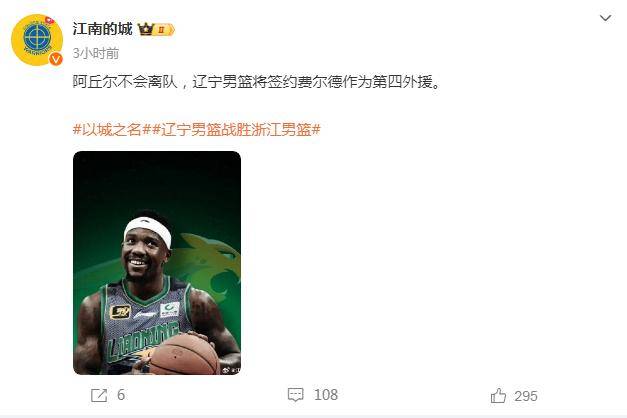Click the like count 295
The image size is (627, 418).
click(526, 396)
